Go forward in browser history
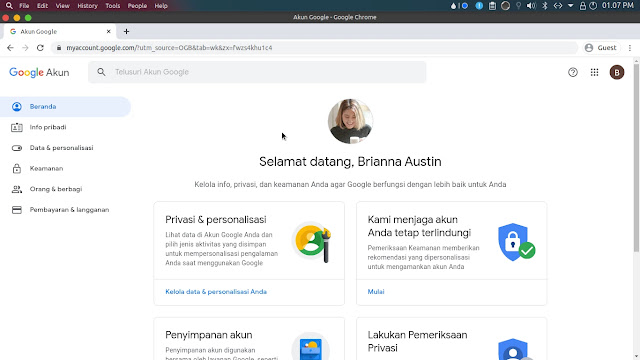The width and height of the screenshot is (640, 360). coord(25,48)
